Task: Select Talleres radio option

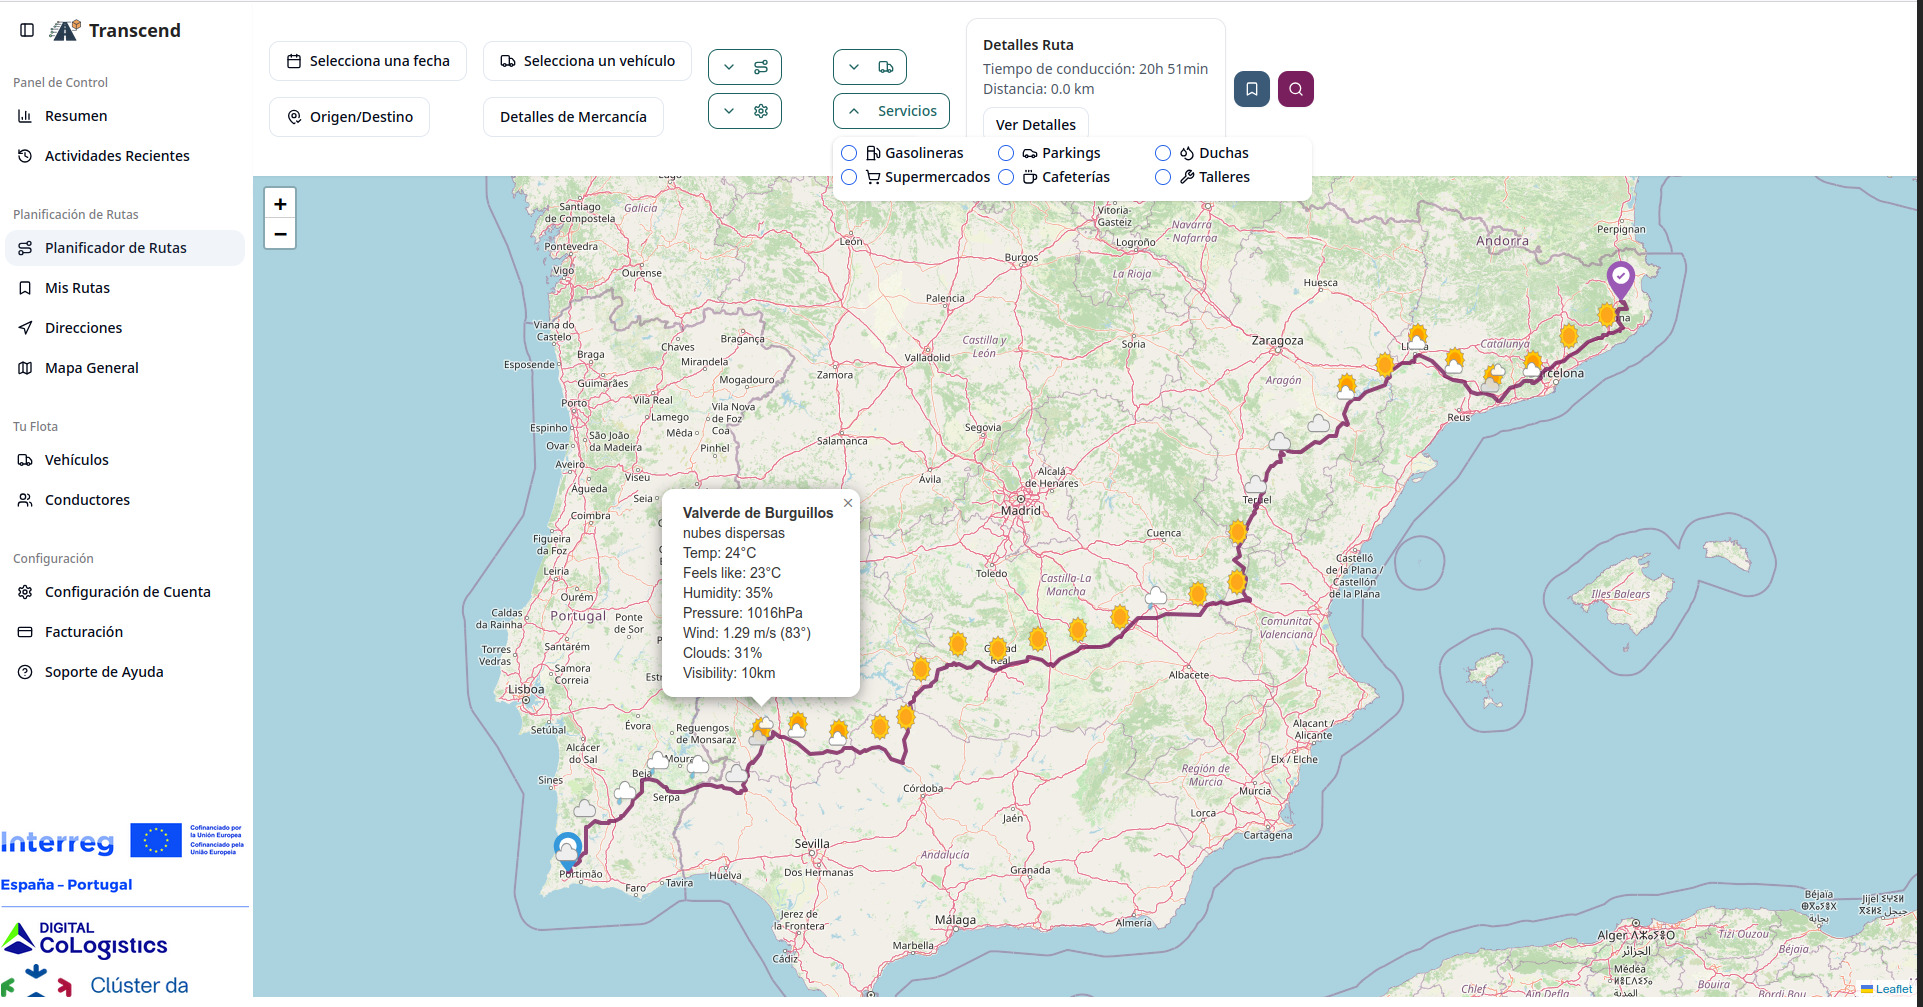Action: tap(1163, 177)
